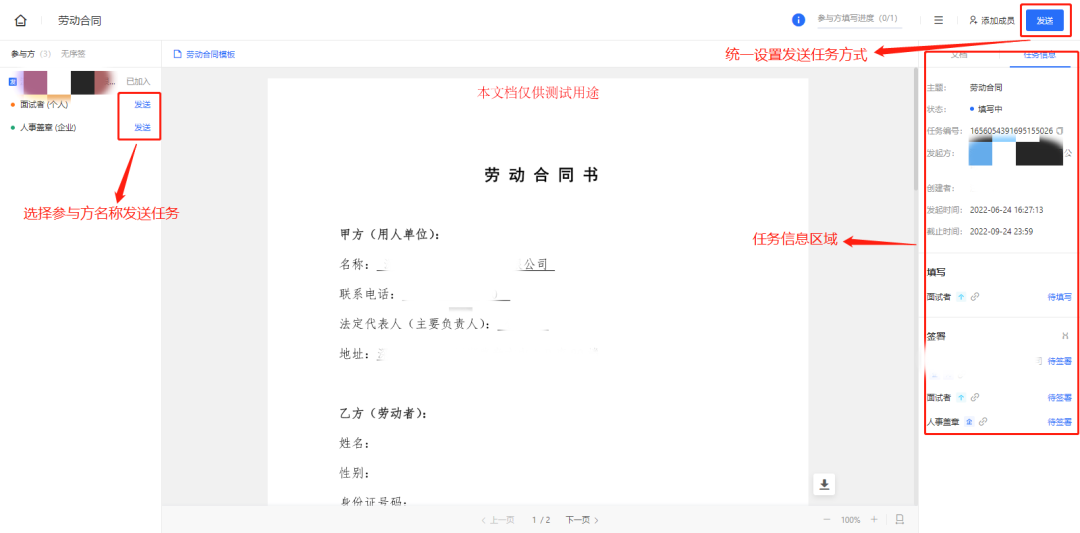Open the hamburger menu icon
1080x533 pixels.
tap(938, 21)
